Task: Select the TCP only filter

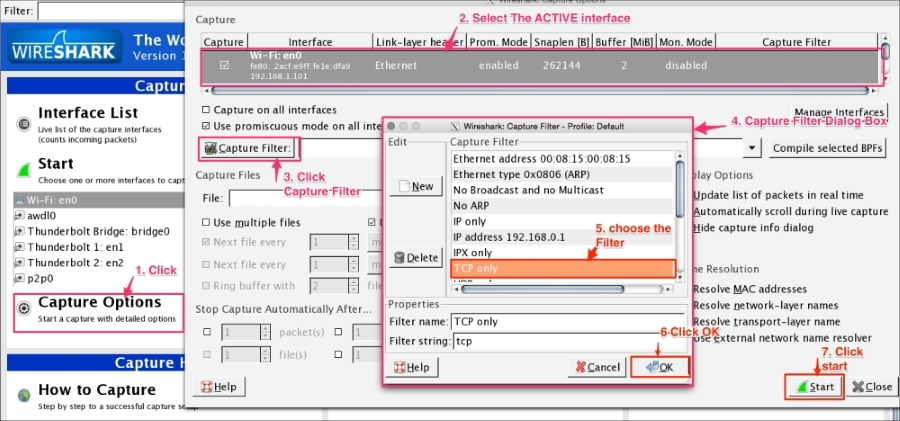Action: (563, 268)
